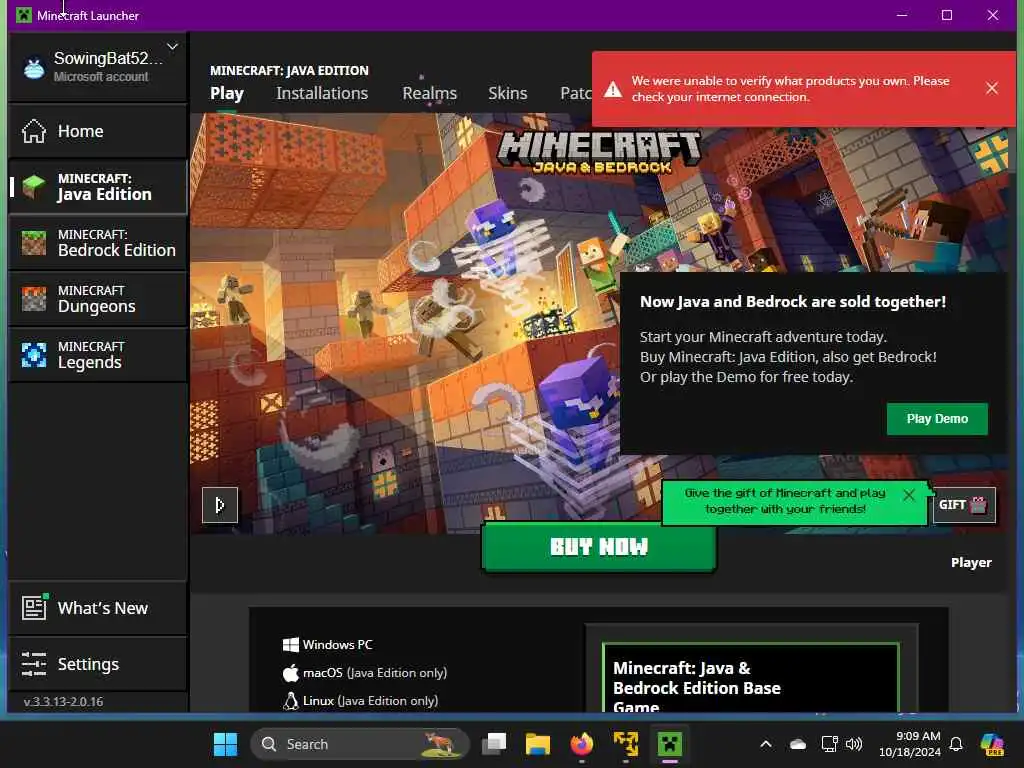The height and width of the screenshot is (768, 1024).
Task: Close the green gift tooltip
Action: pyautogui.click(x=908, y=495)
